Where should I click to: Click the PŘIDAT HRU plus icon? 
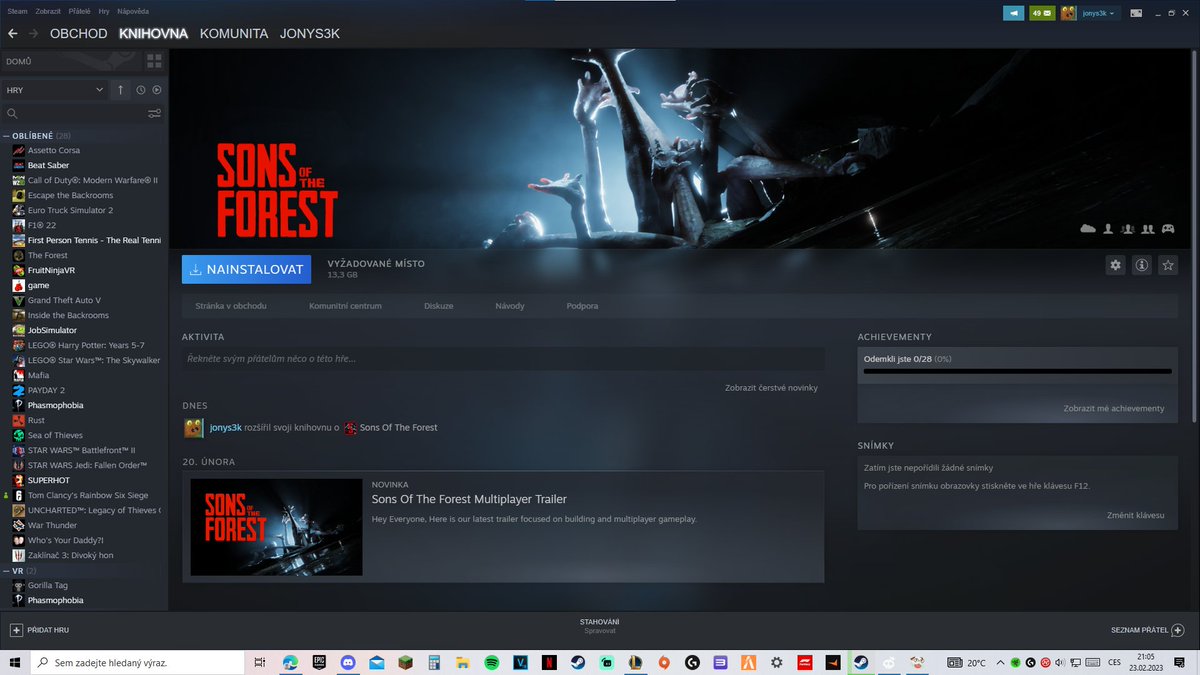coord(16,630)
